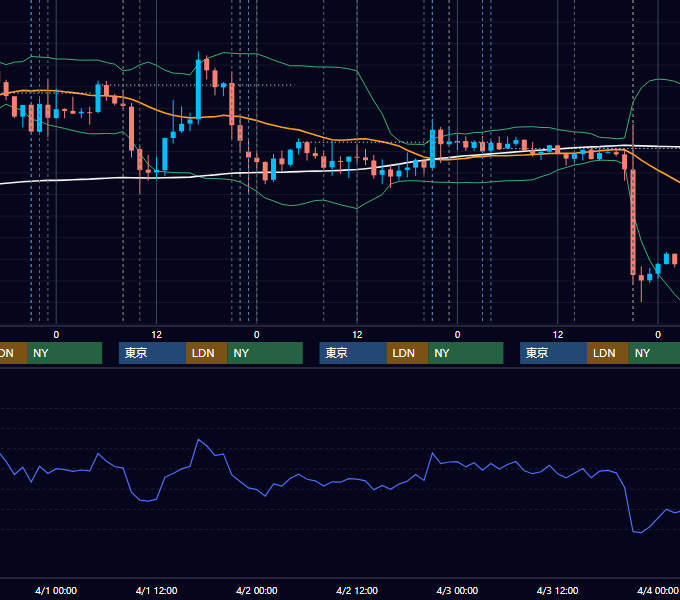680x600 pixels.
Task: Click hour label '12' above 4/2 12:00
Action: click(357, 335)
